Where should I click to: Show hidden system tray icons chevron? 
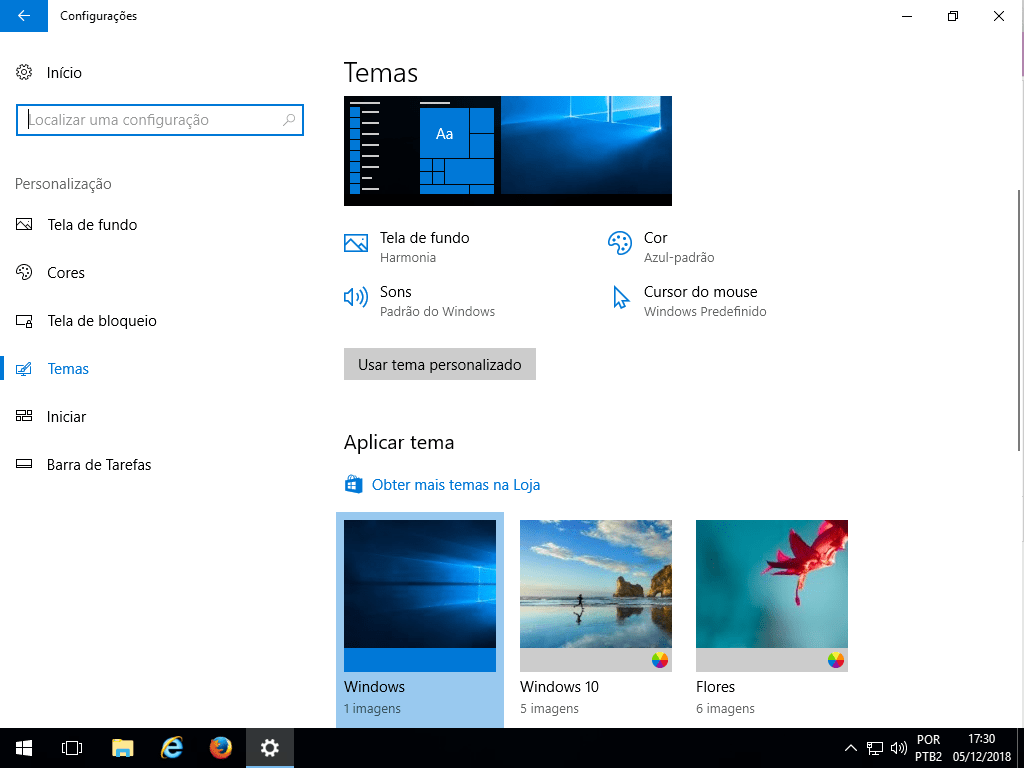[851, 747]
